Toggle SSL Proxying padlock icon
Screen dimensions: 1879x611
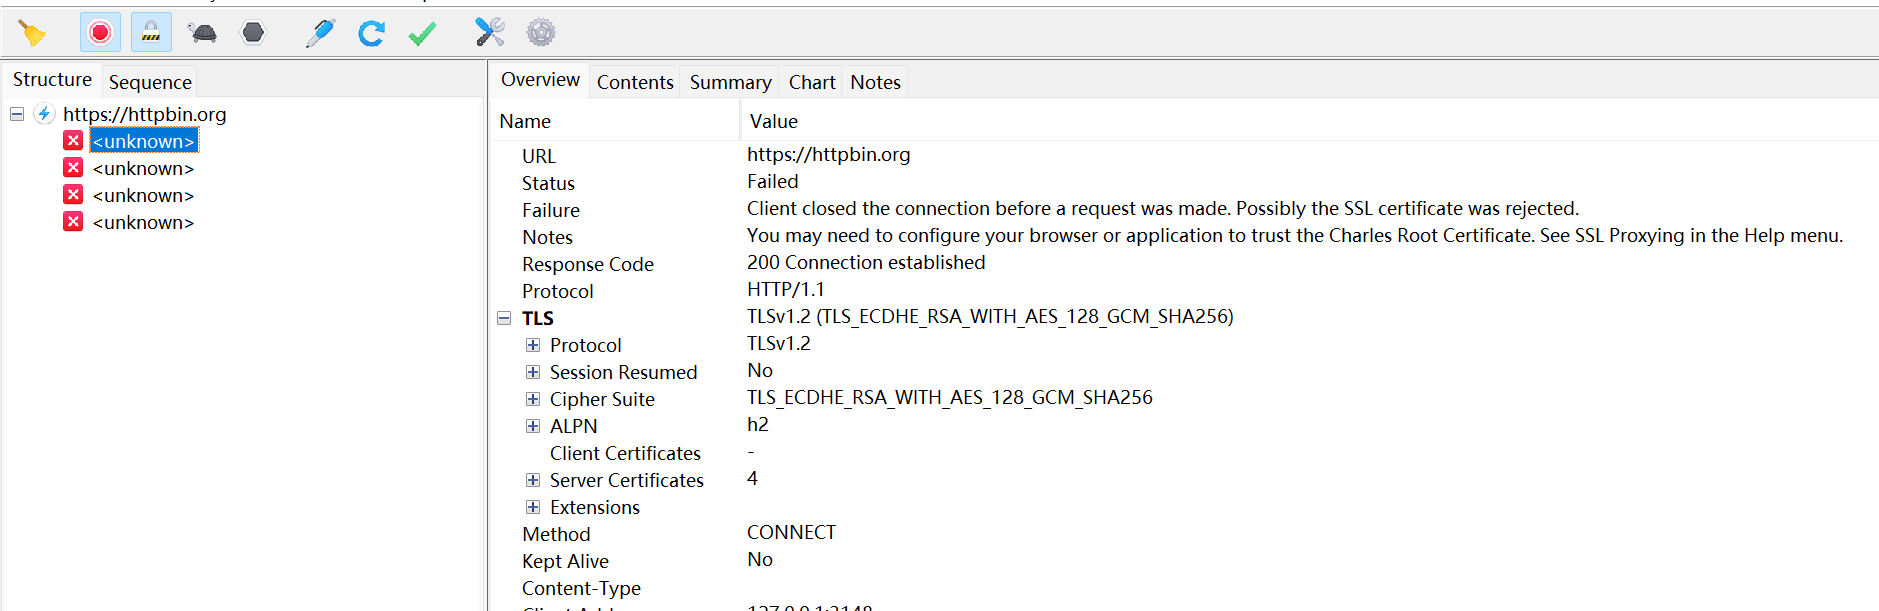151,33
